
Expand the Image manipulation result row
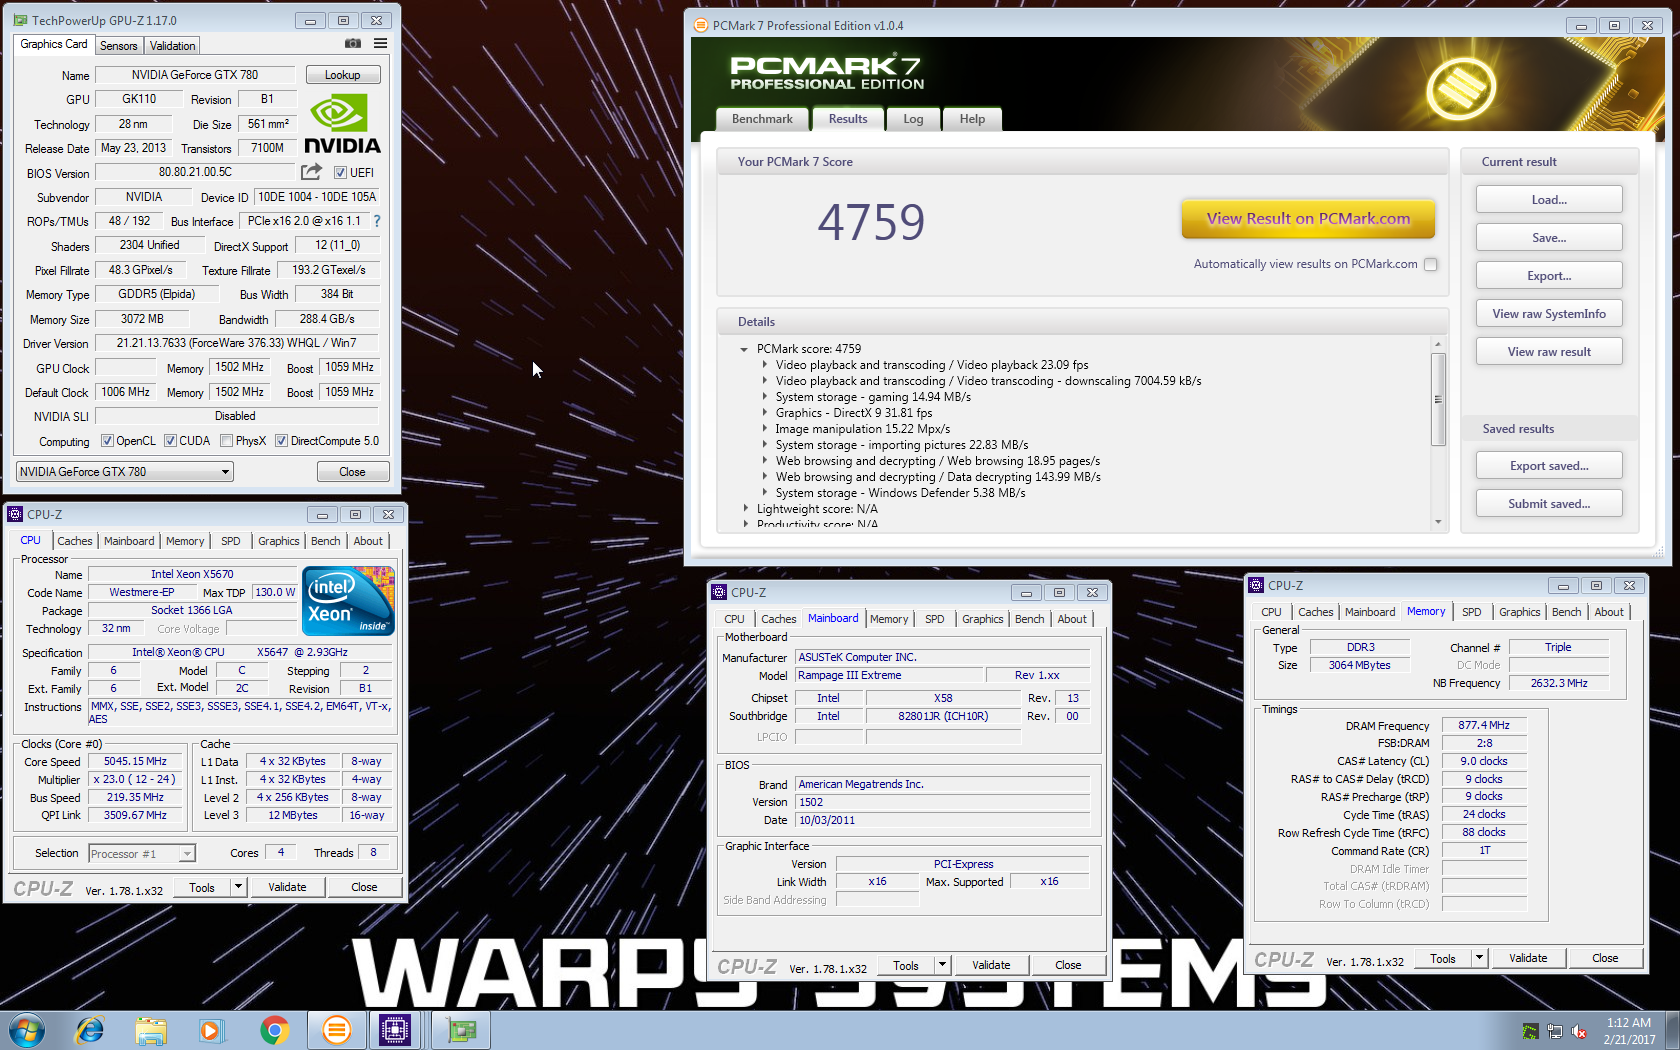pos(765,429)
